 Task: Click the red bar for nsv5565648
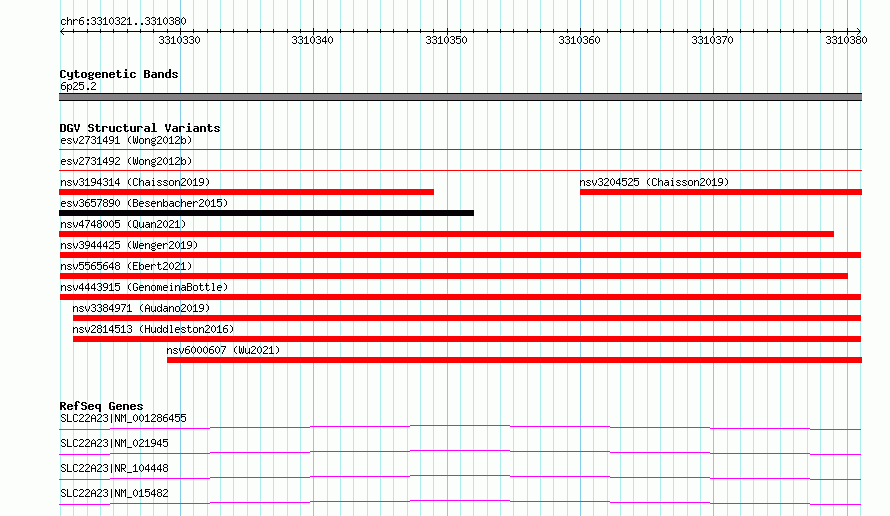454,276
